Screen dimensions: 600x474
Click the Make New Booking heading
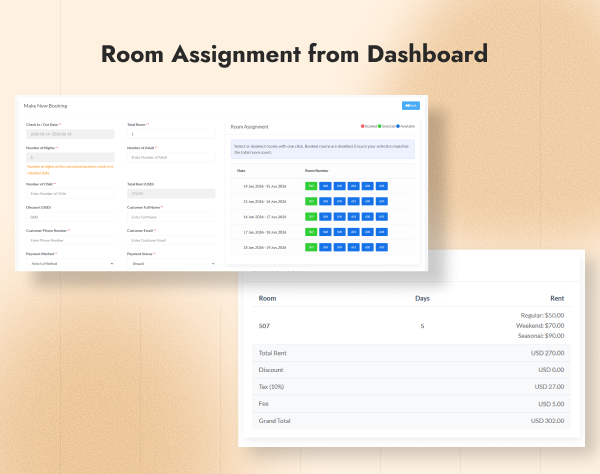pos(45,106)
